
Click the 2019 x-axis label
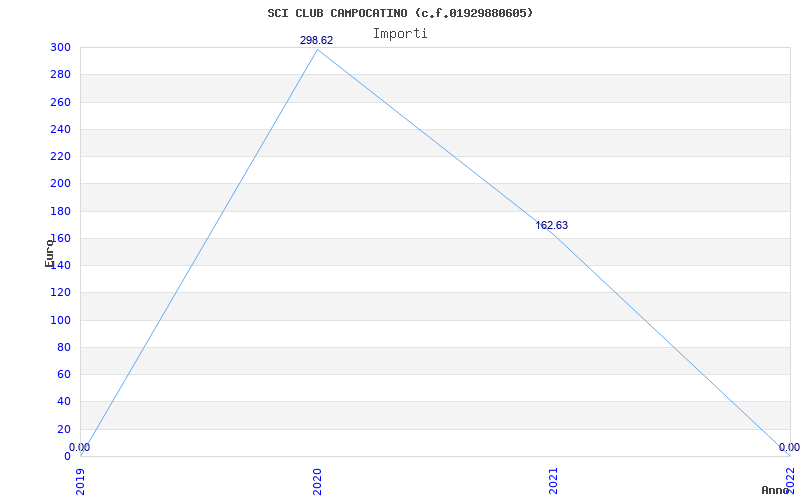click(x=81, y=481)
